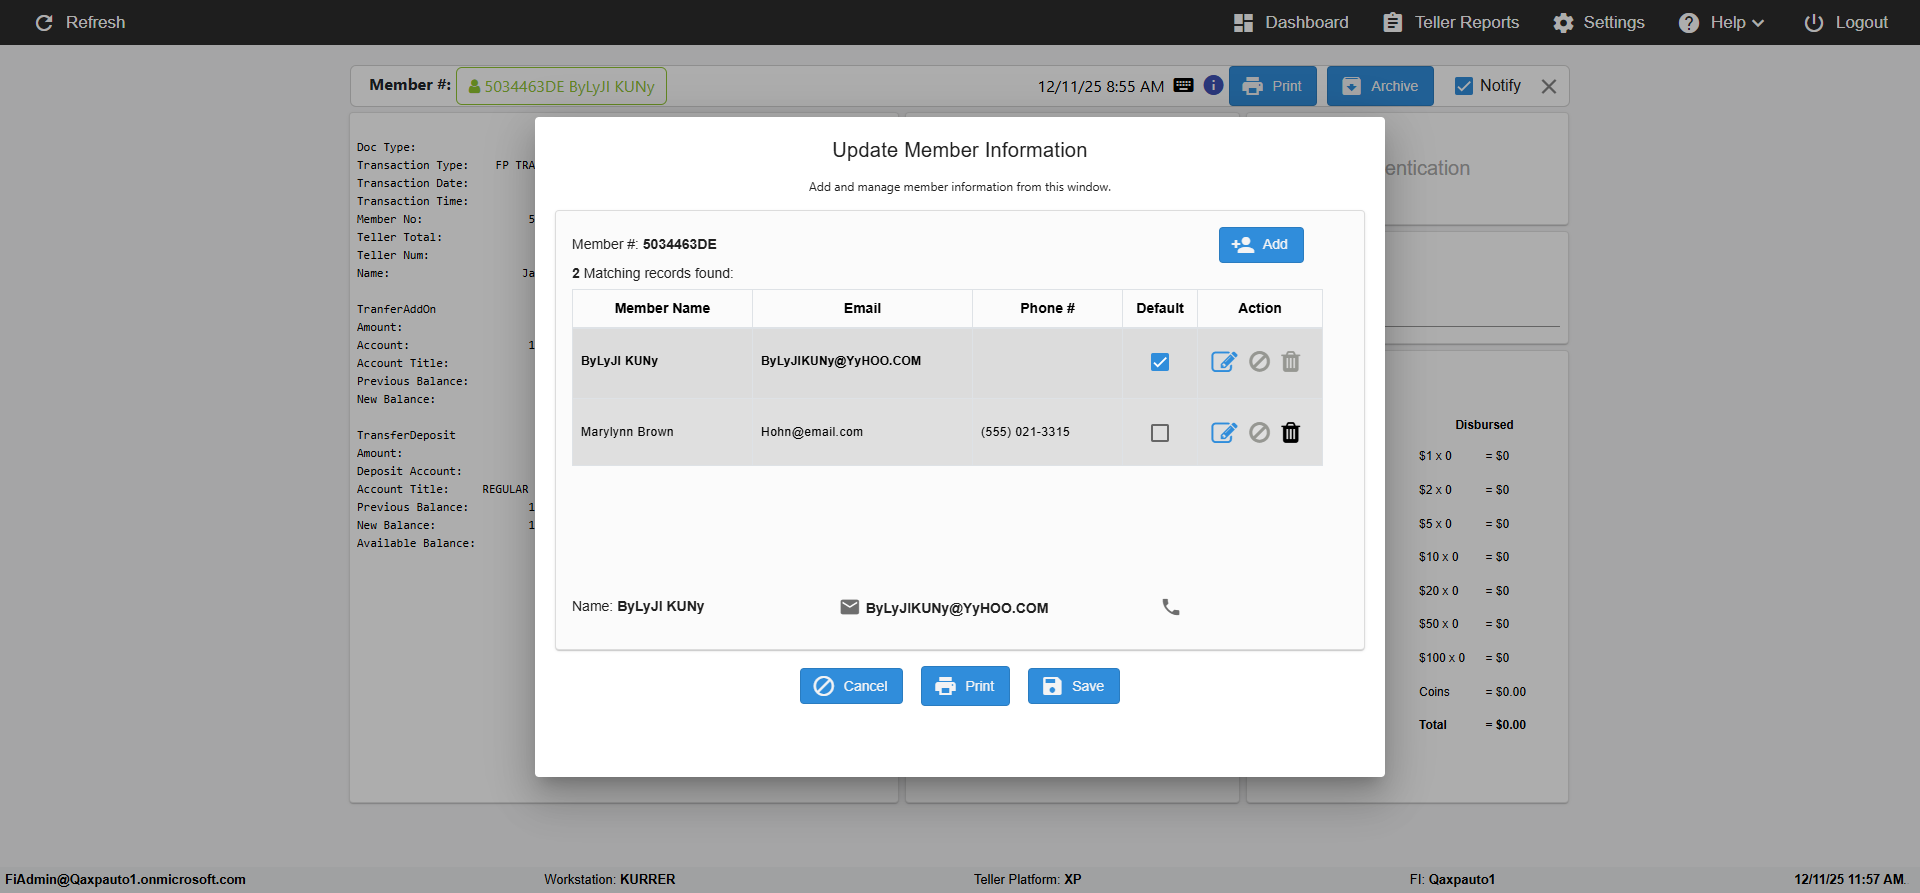
Task: Click the dialog's Print button
Action: pyautogui.click(x=965, y=686)
